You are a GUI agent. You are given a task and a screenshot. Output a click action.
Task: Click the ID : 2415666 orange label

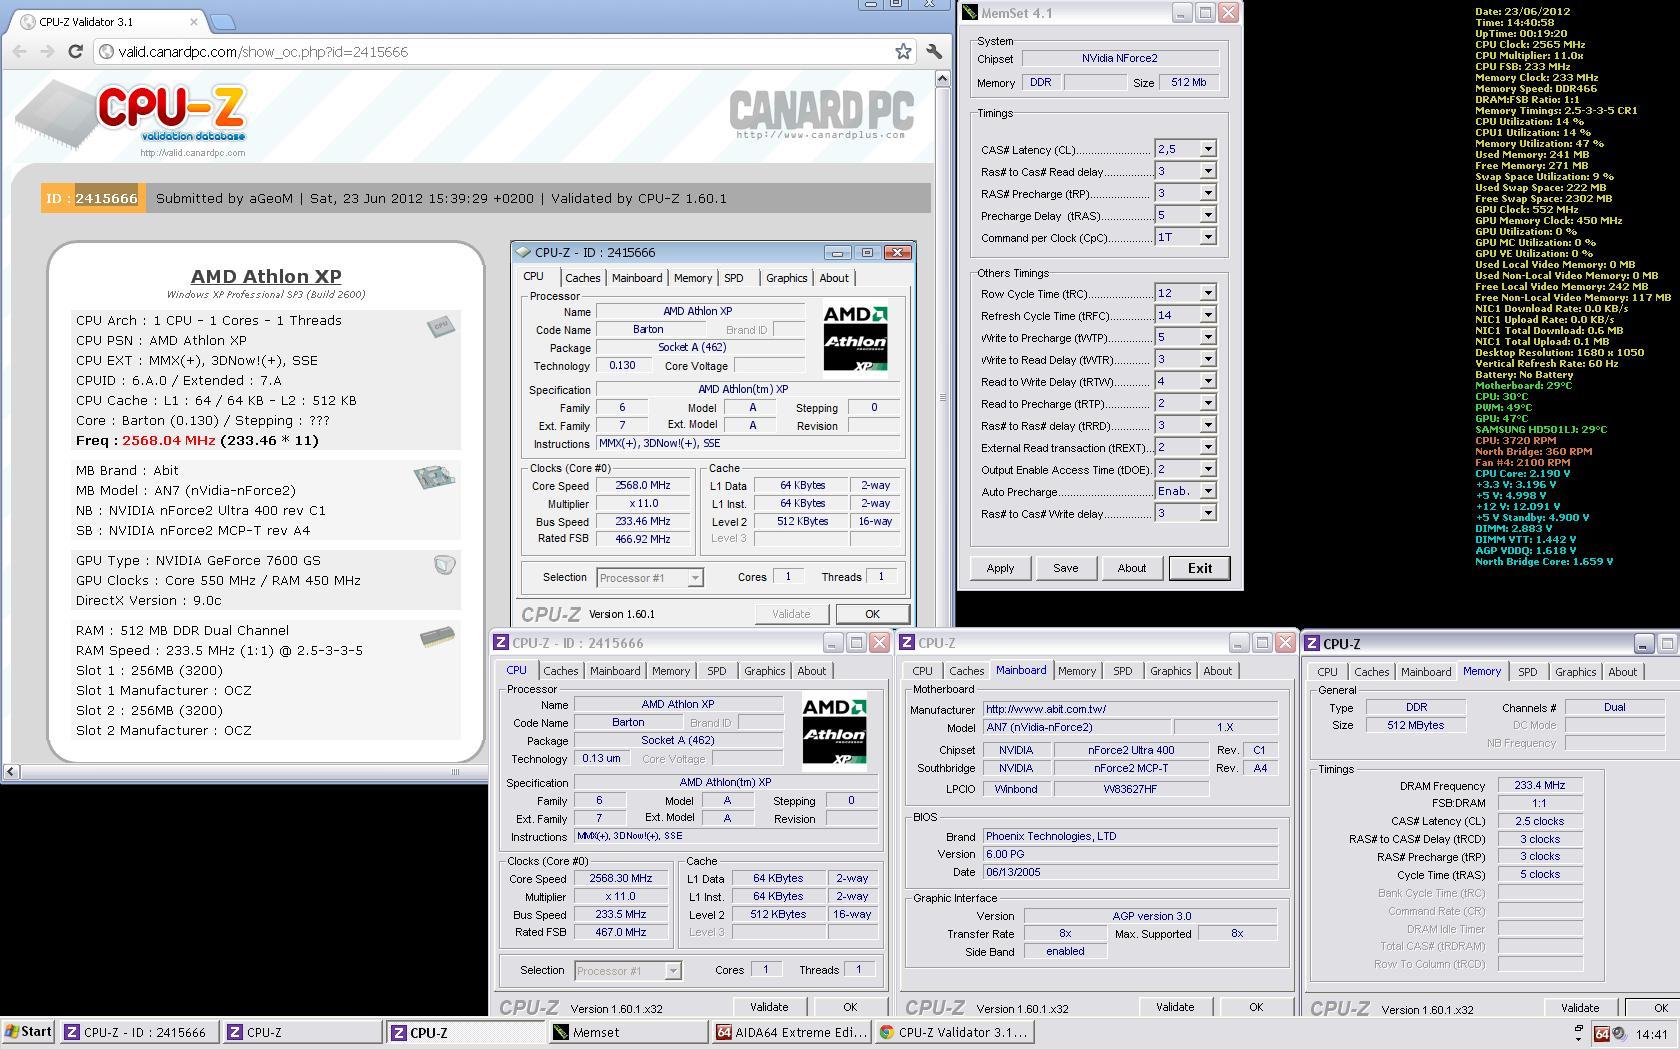(93, 198)
